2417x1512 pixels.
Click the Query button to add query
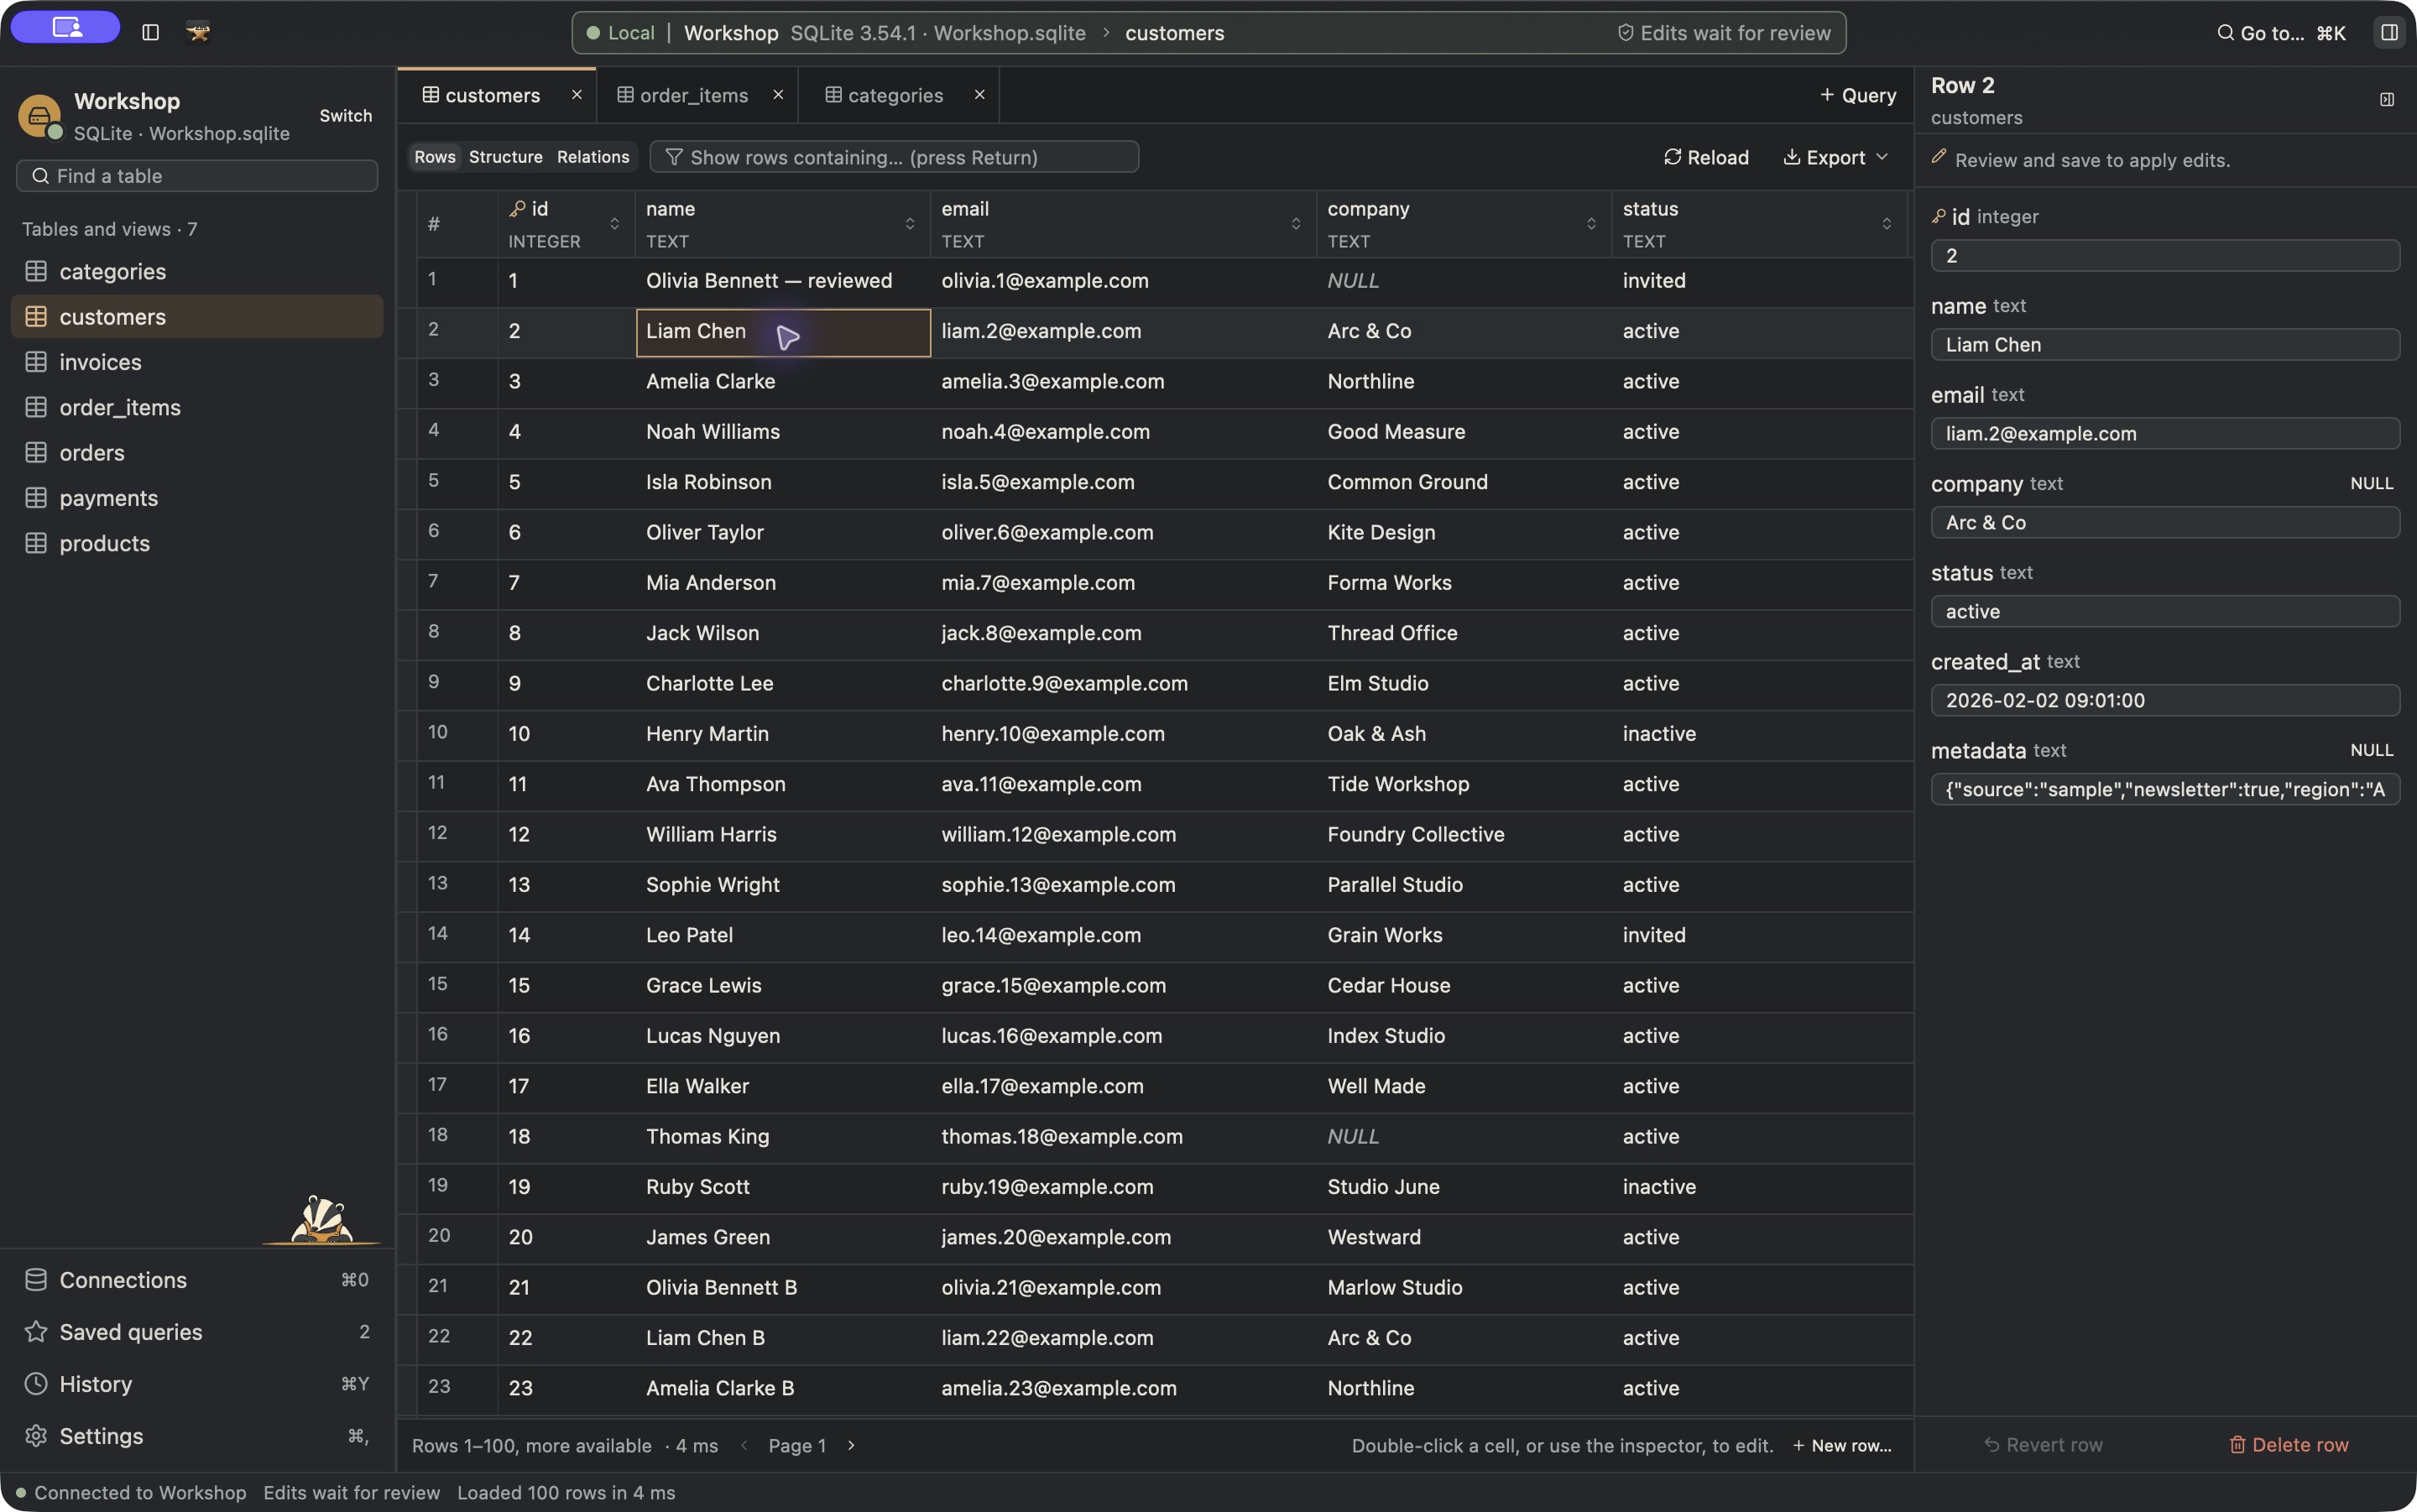point(1858,95)
